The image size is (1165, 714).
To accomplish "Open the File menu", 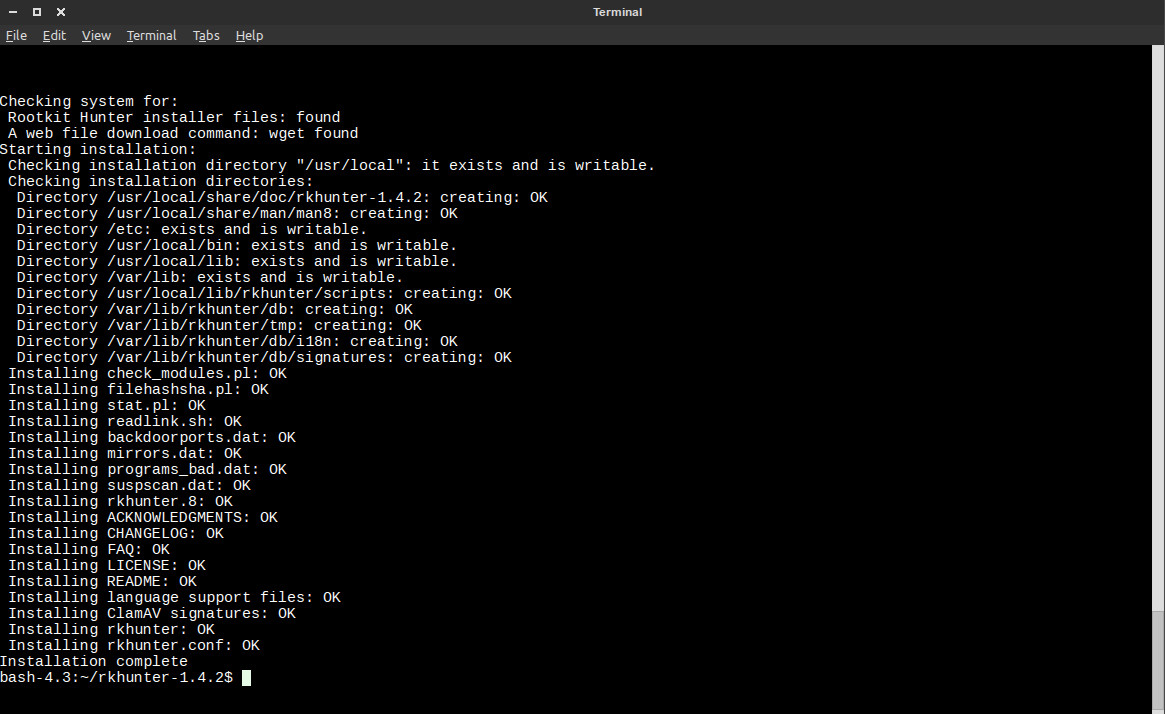I will click(16, 35).
